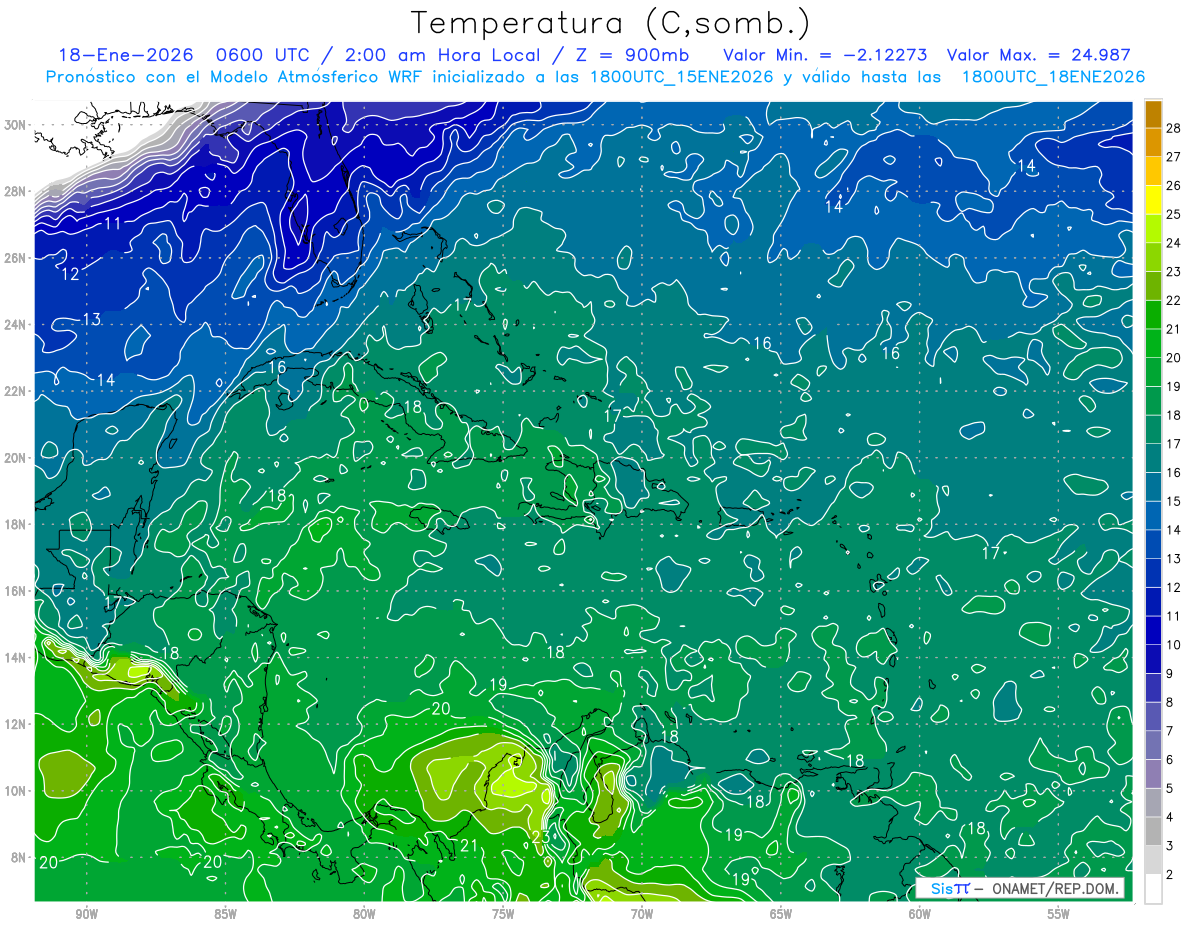Click the dark orange swatch atop the legend
This screenshot has height=927, width=1200.
pyautogui.click(x=1153, y=114)
